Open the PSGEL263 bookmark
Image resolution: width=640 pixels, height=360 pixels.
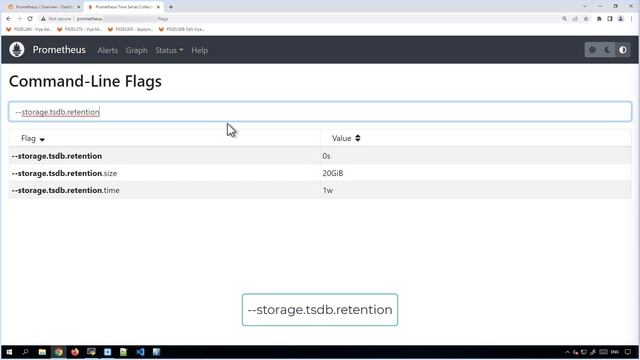click(130, 29)
